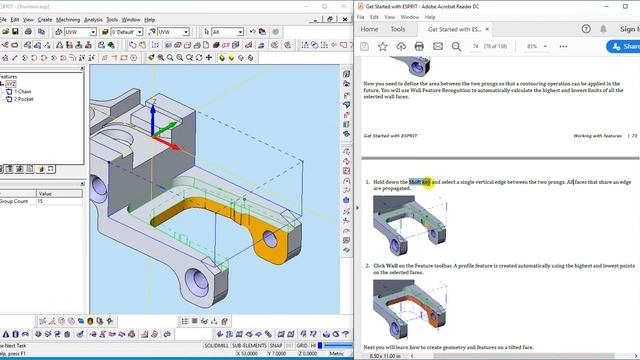Open file icon in ESPRIT toolbar
The image size is (640, 360).
[x=5, y=32]
